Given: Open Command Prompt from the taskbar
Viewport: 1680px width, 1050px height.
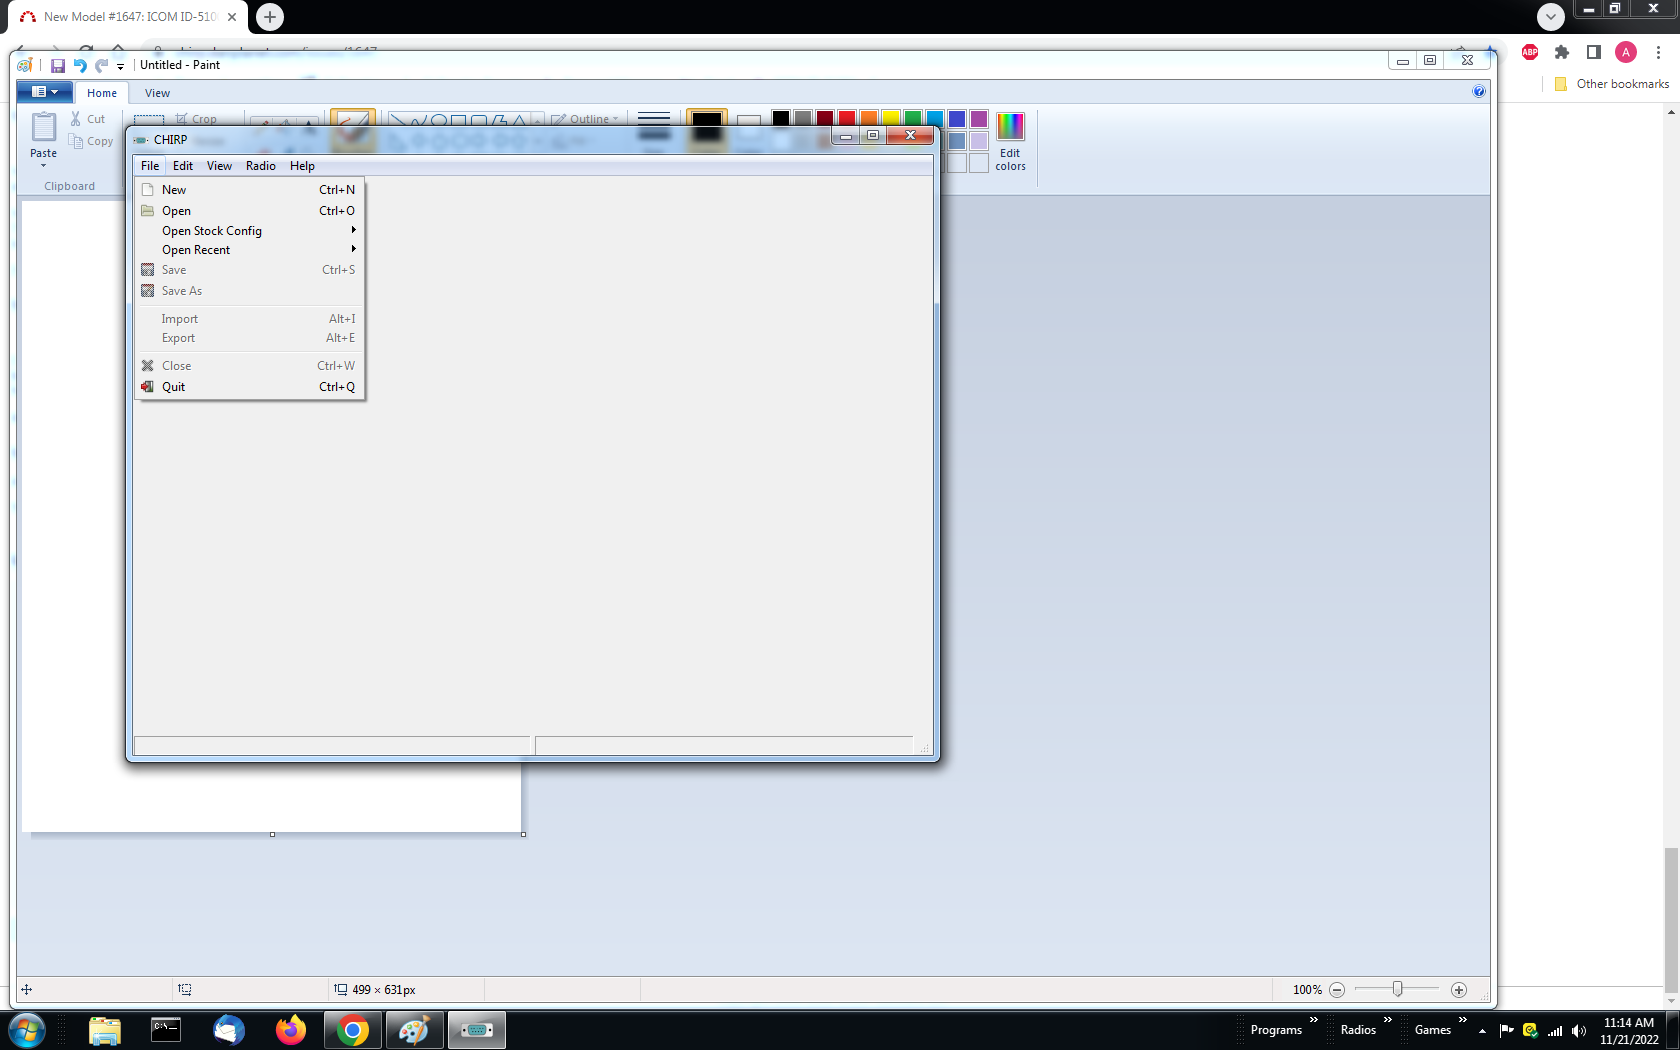Looking at the screenshot, I should click(166, 1030).
